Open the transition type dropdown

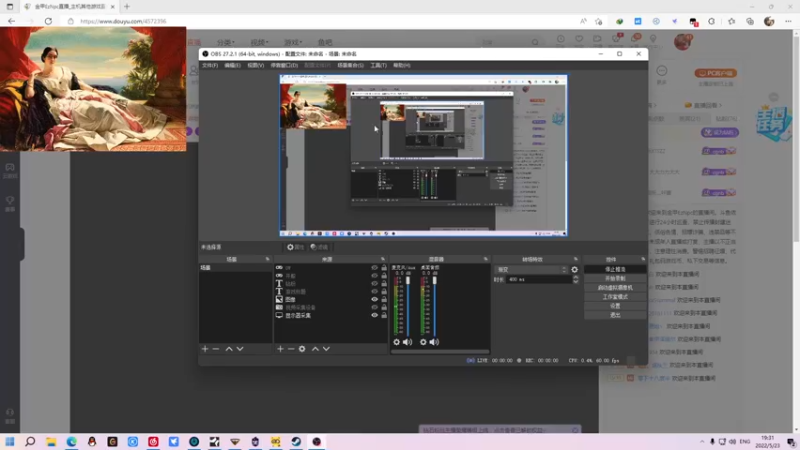(x=531, y=269)
